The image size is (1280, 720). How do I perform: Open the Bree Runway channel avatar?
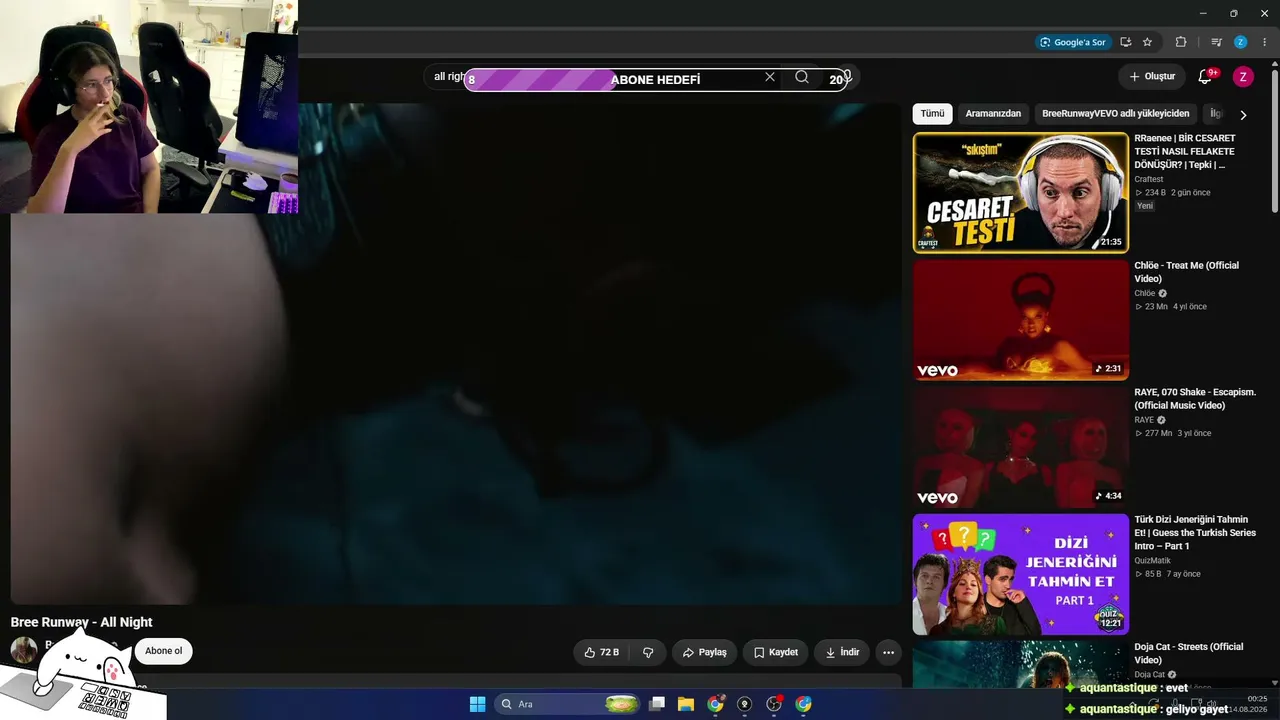[x=24, y=650]
